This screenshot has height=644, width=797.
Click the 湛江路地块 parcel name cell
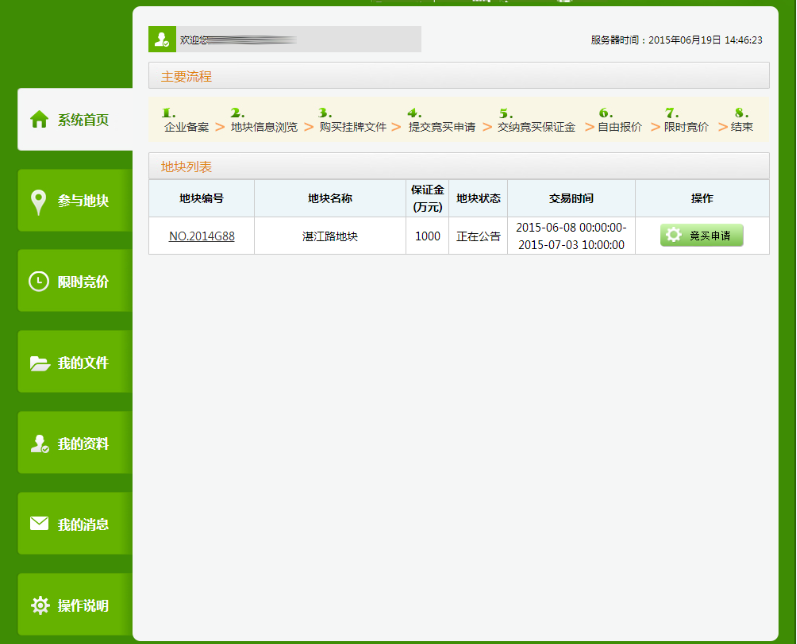point(330,237)
